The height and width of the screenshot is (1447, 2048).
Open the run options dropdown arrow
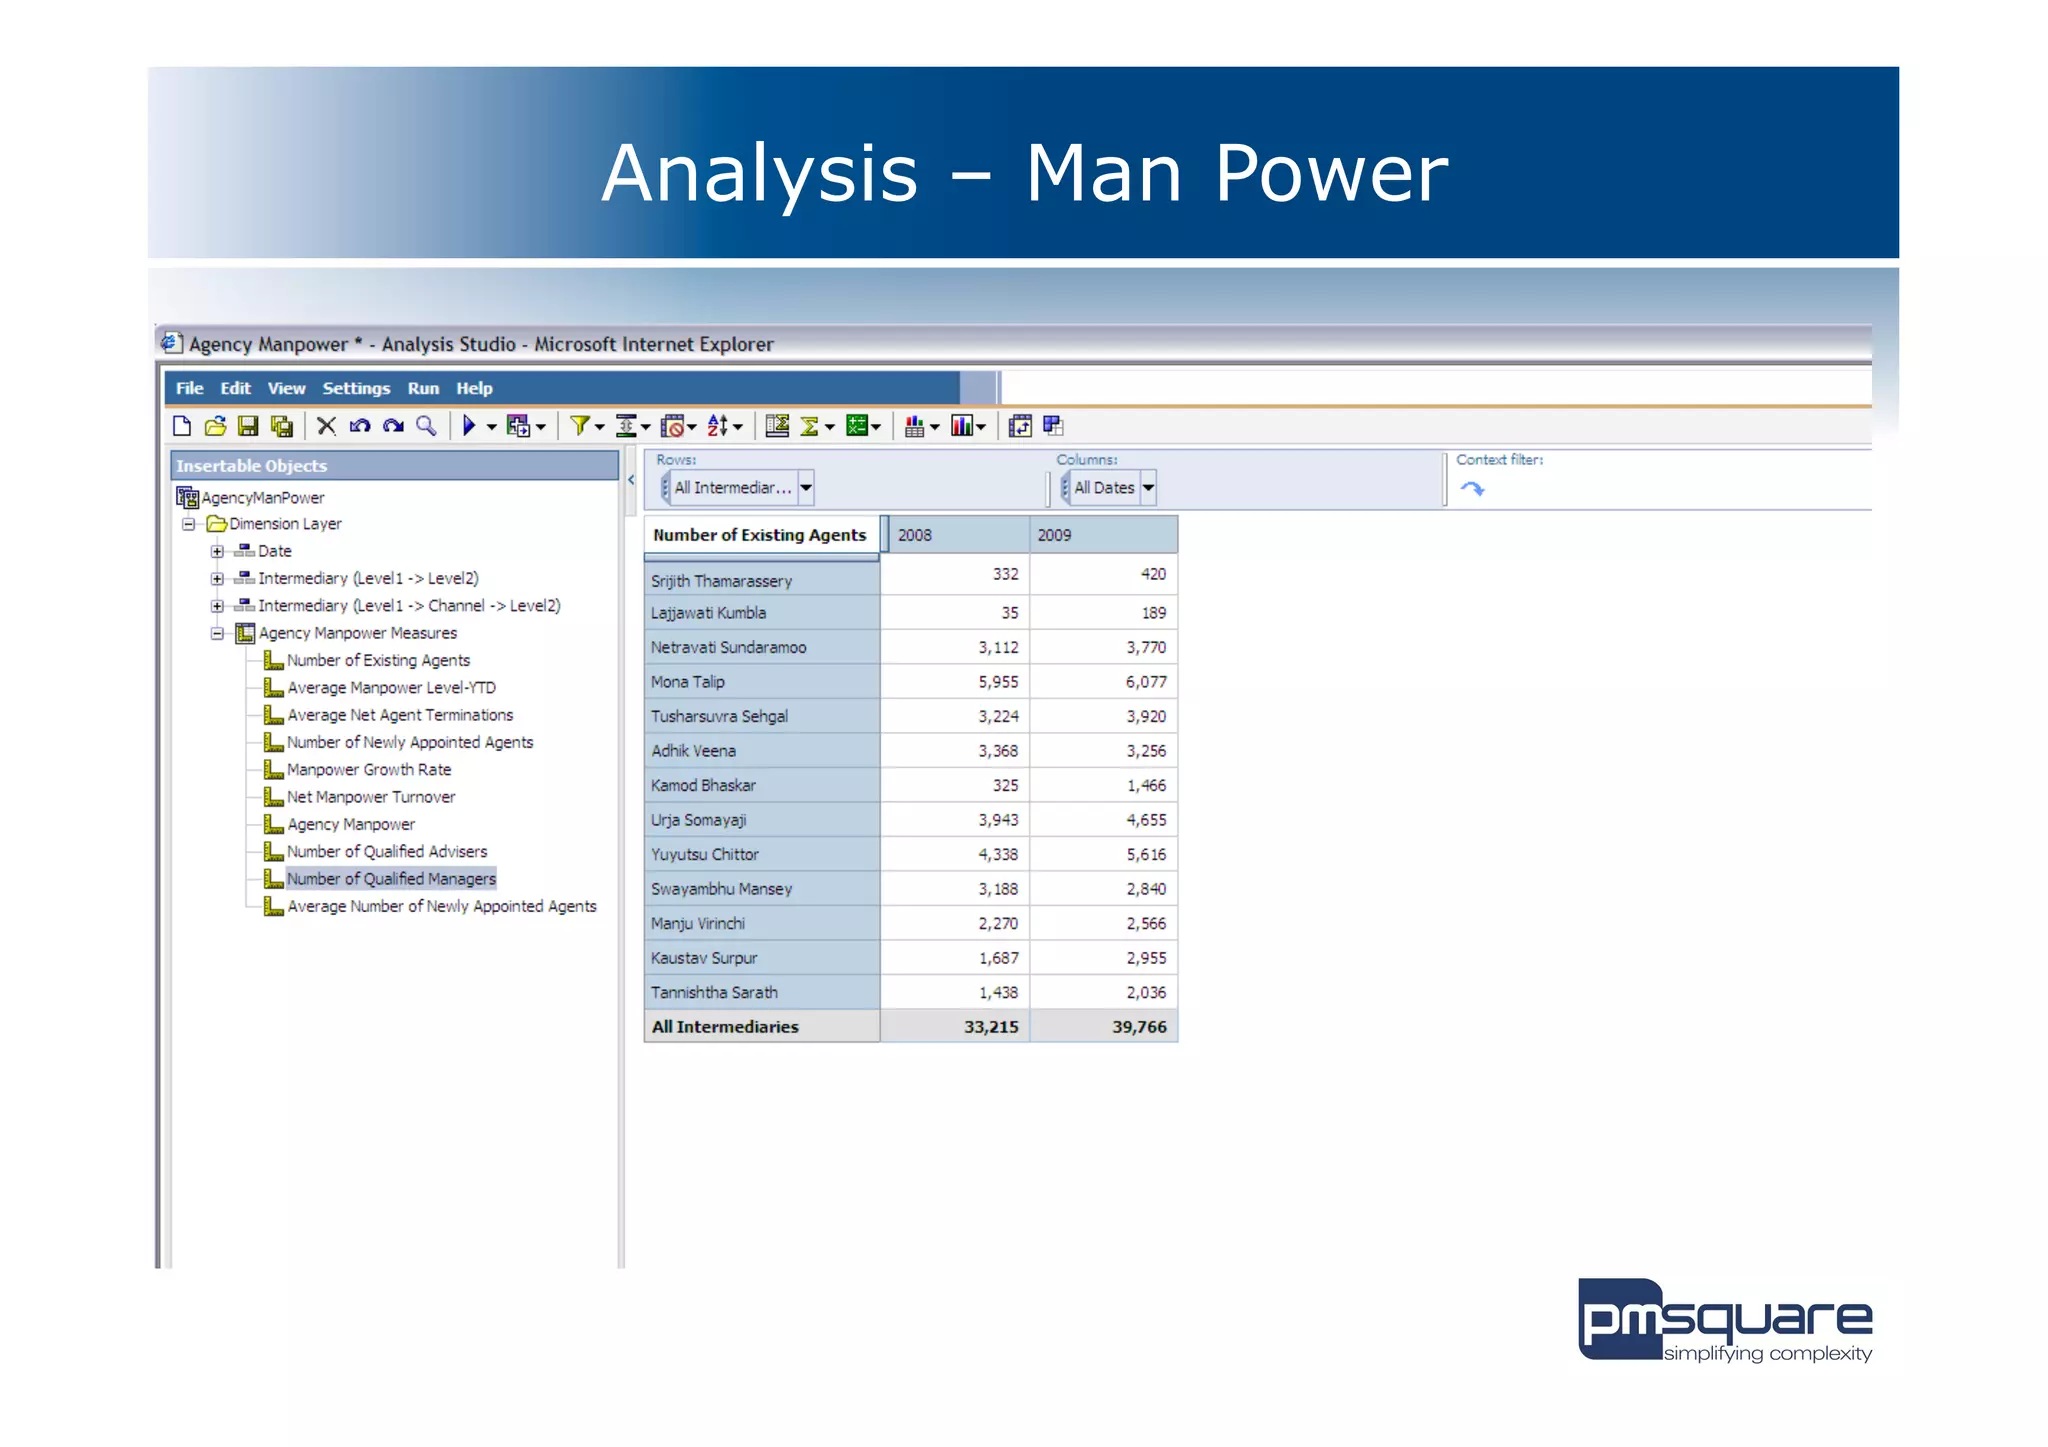(x=491, y=427)
